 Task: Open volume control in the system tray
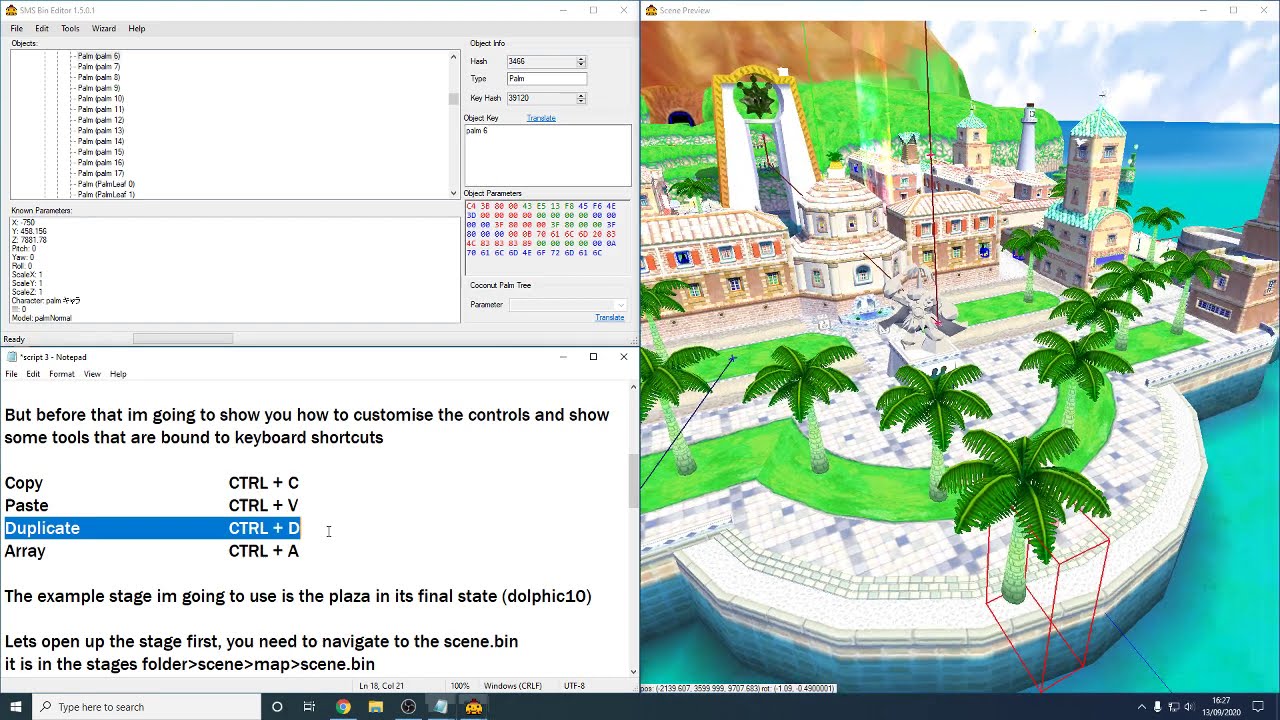(x=1189, y=707)
